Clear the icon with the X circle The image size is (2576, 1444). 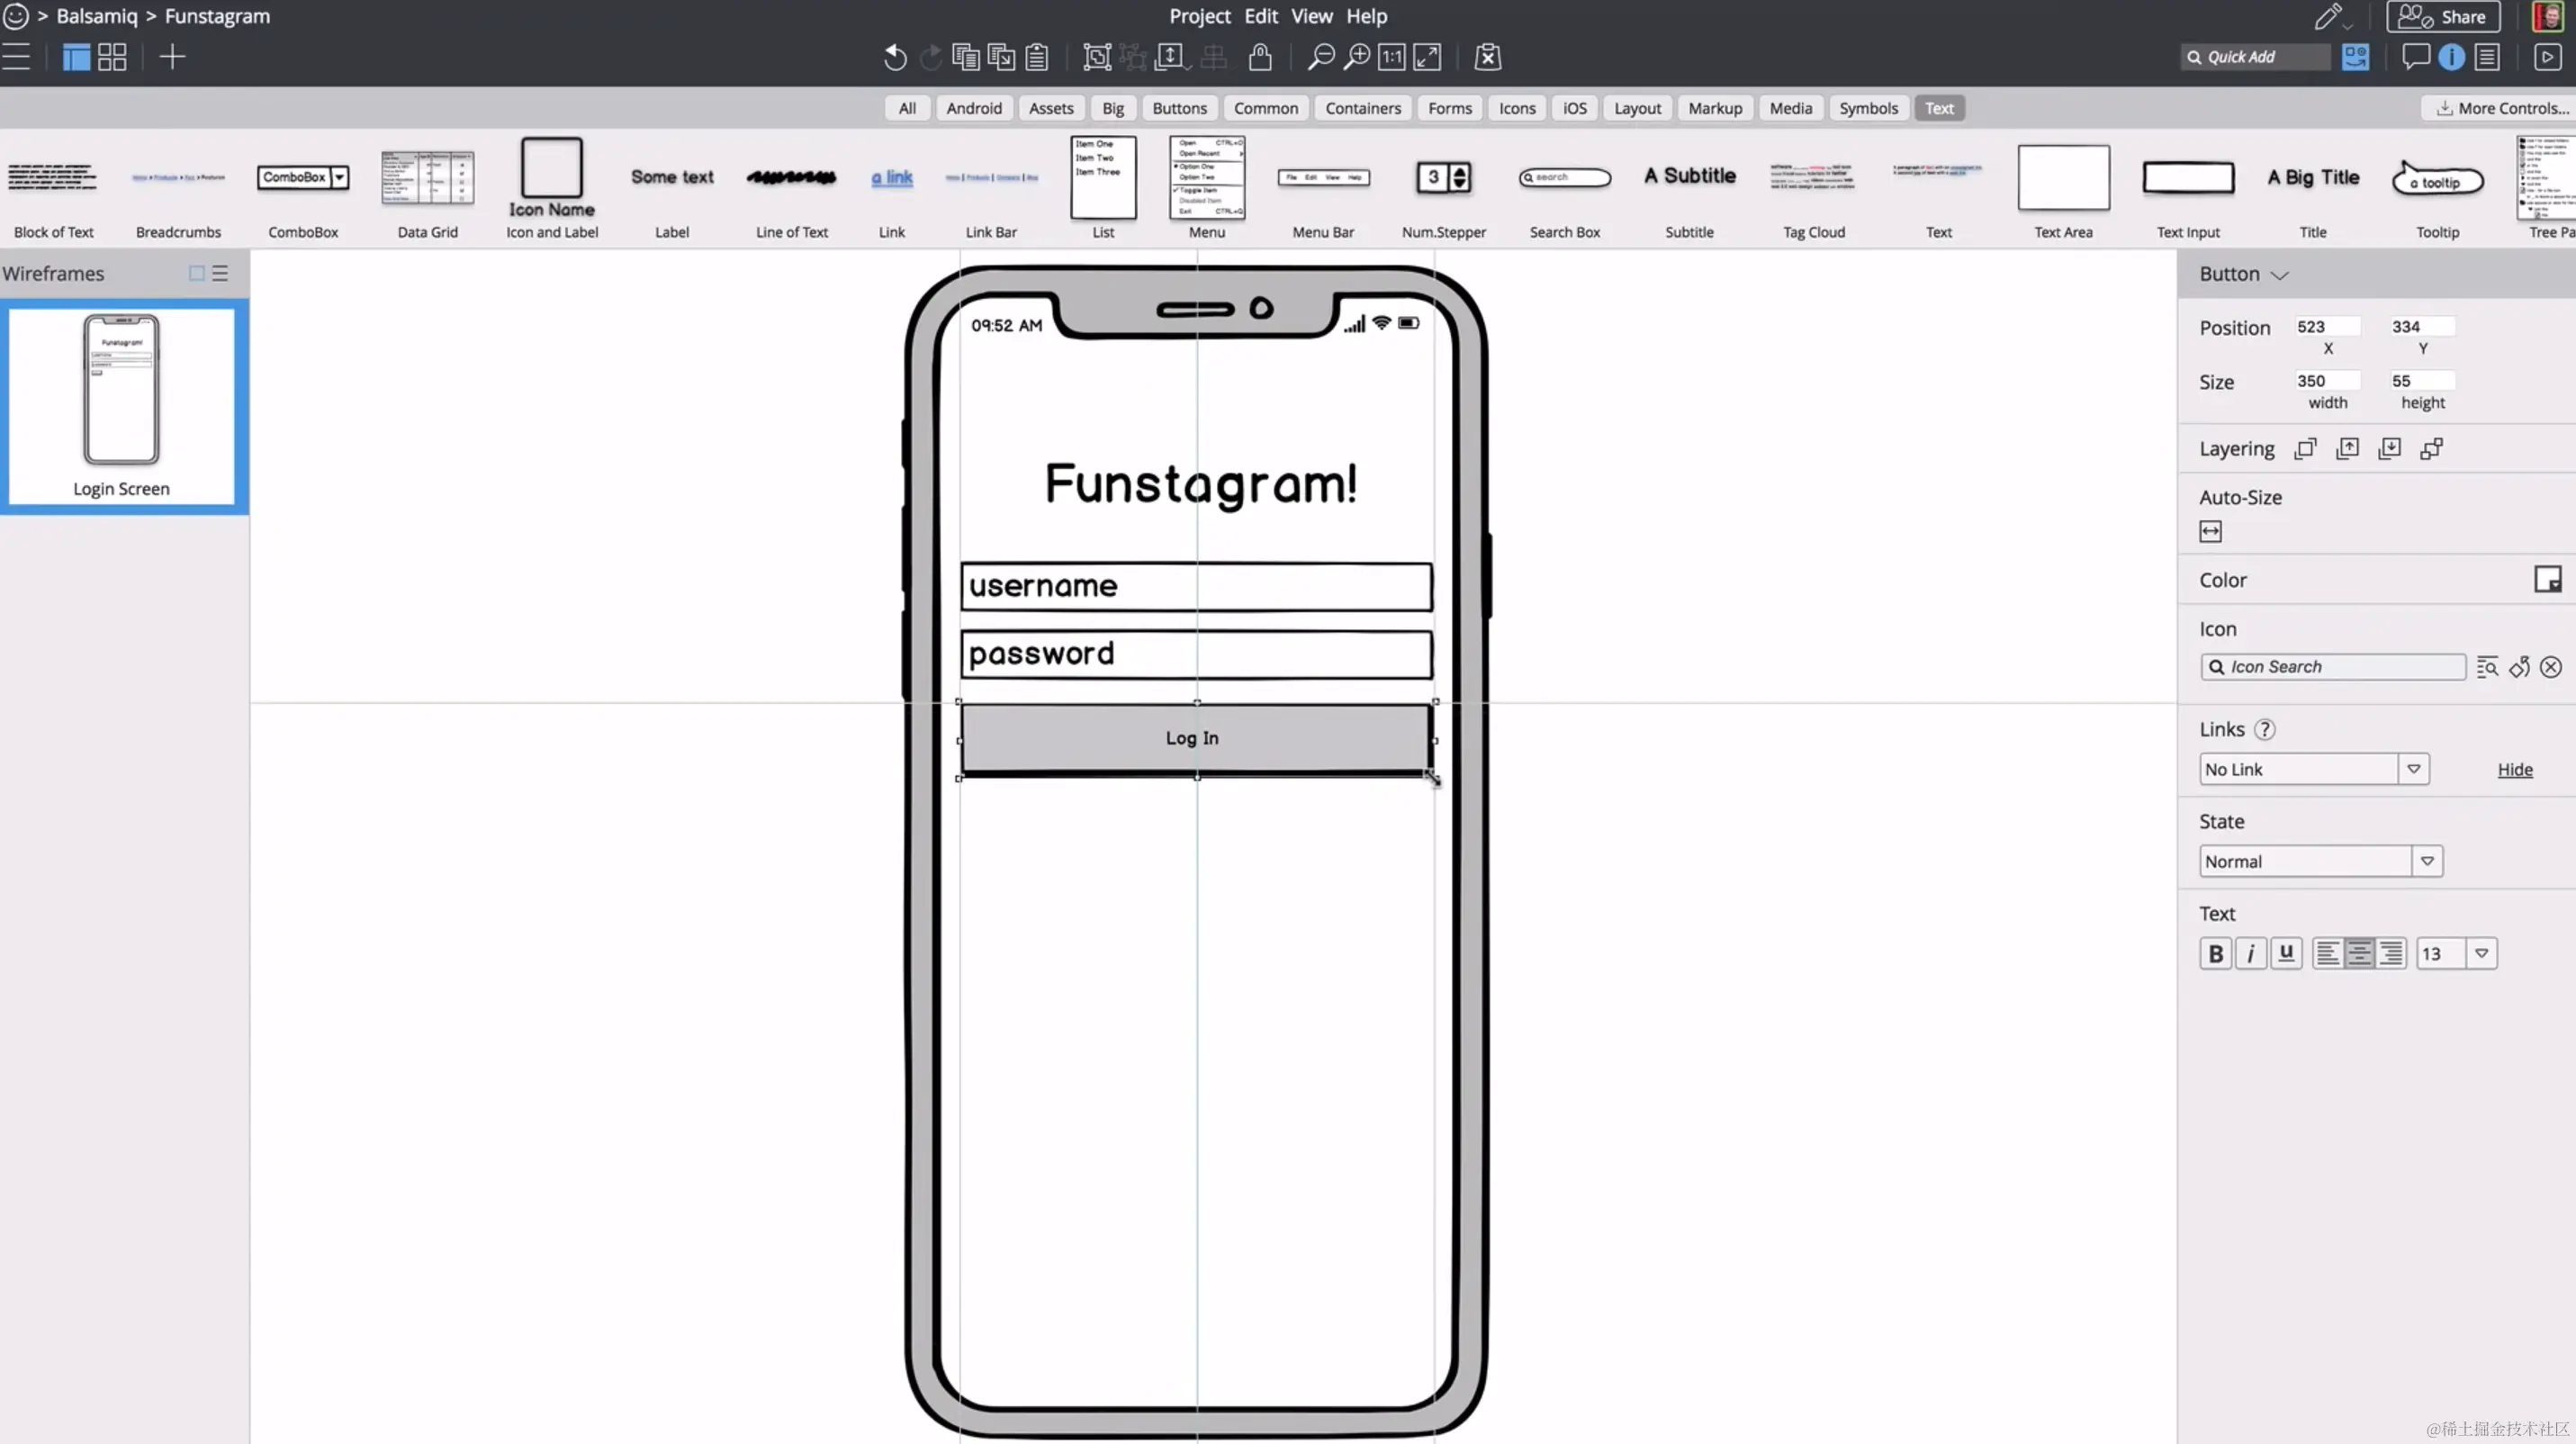[2551, 667]
